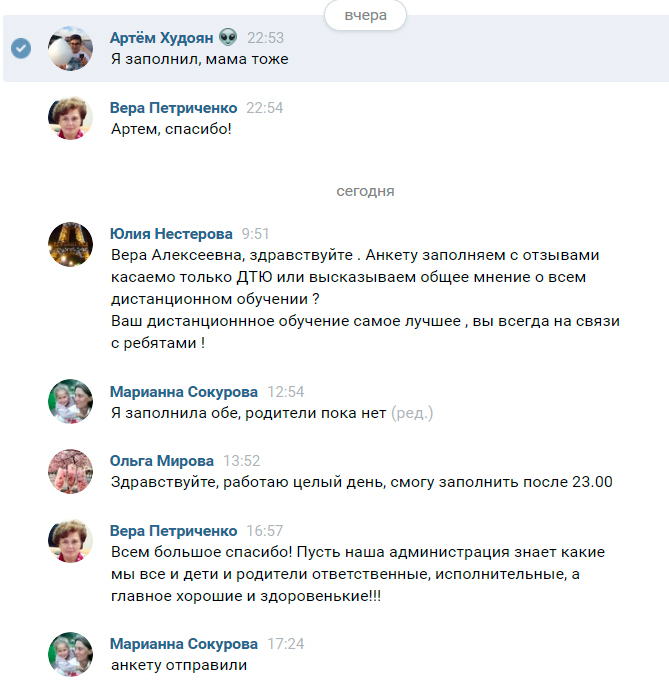This screenshot has height=689, width=669.
Task: Open Ольга Мирова's profile name
Action: click(162, 461)
